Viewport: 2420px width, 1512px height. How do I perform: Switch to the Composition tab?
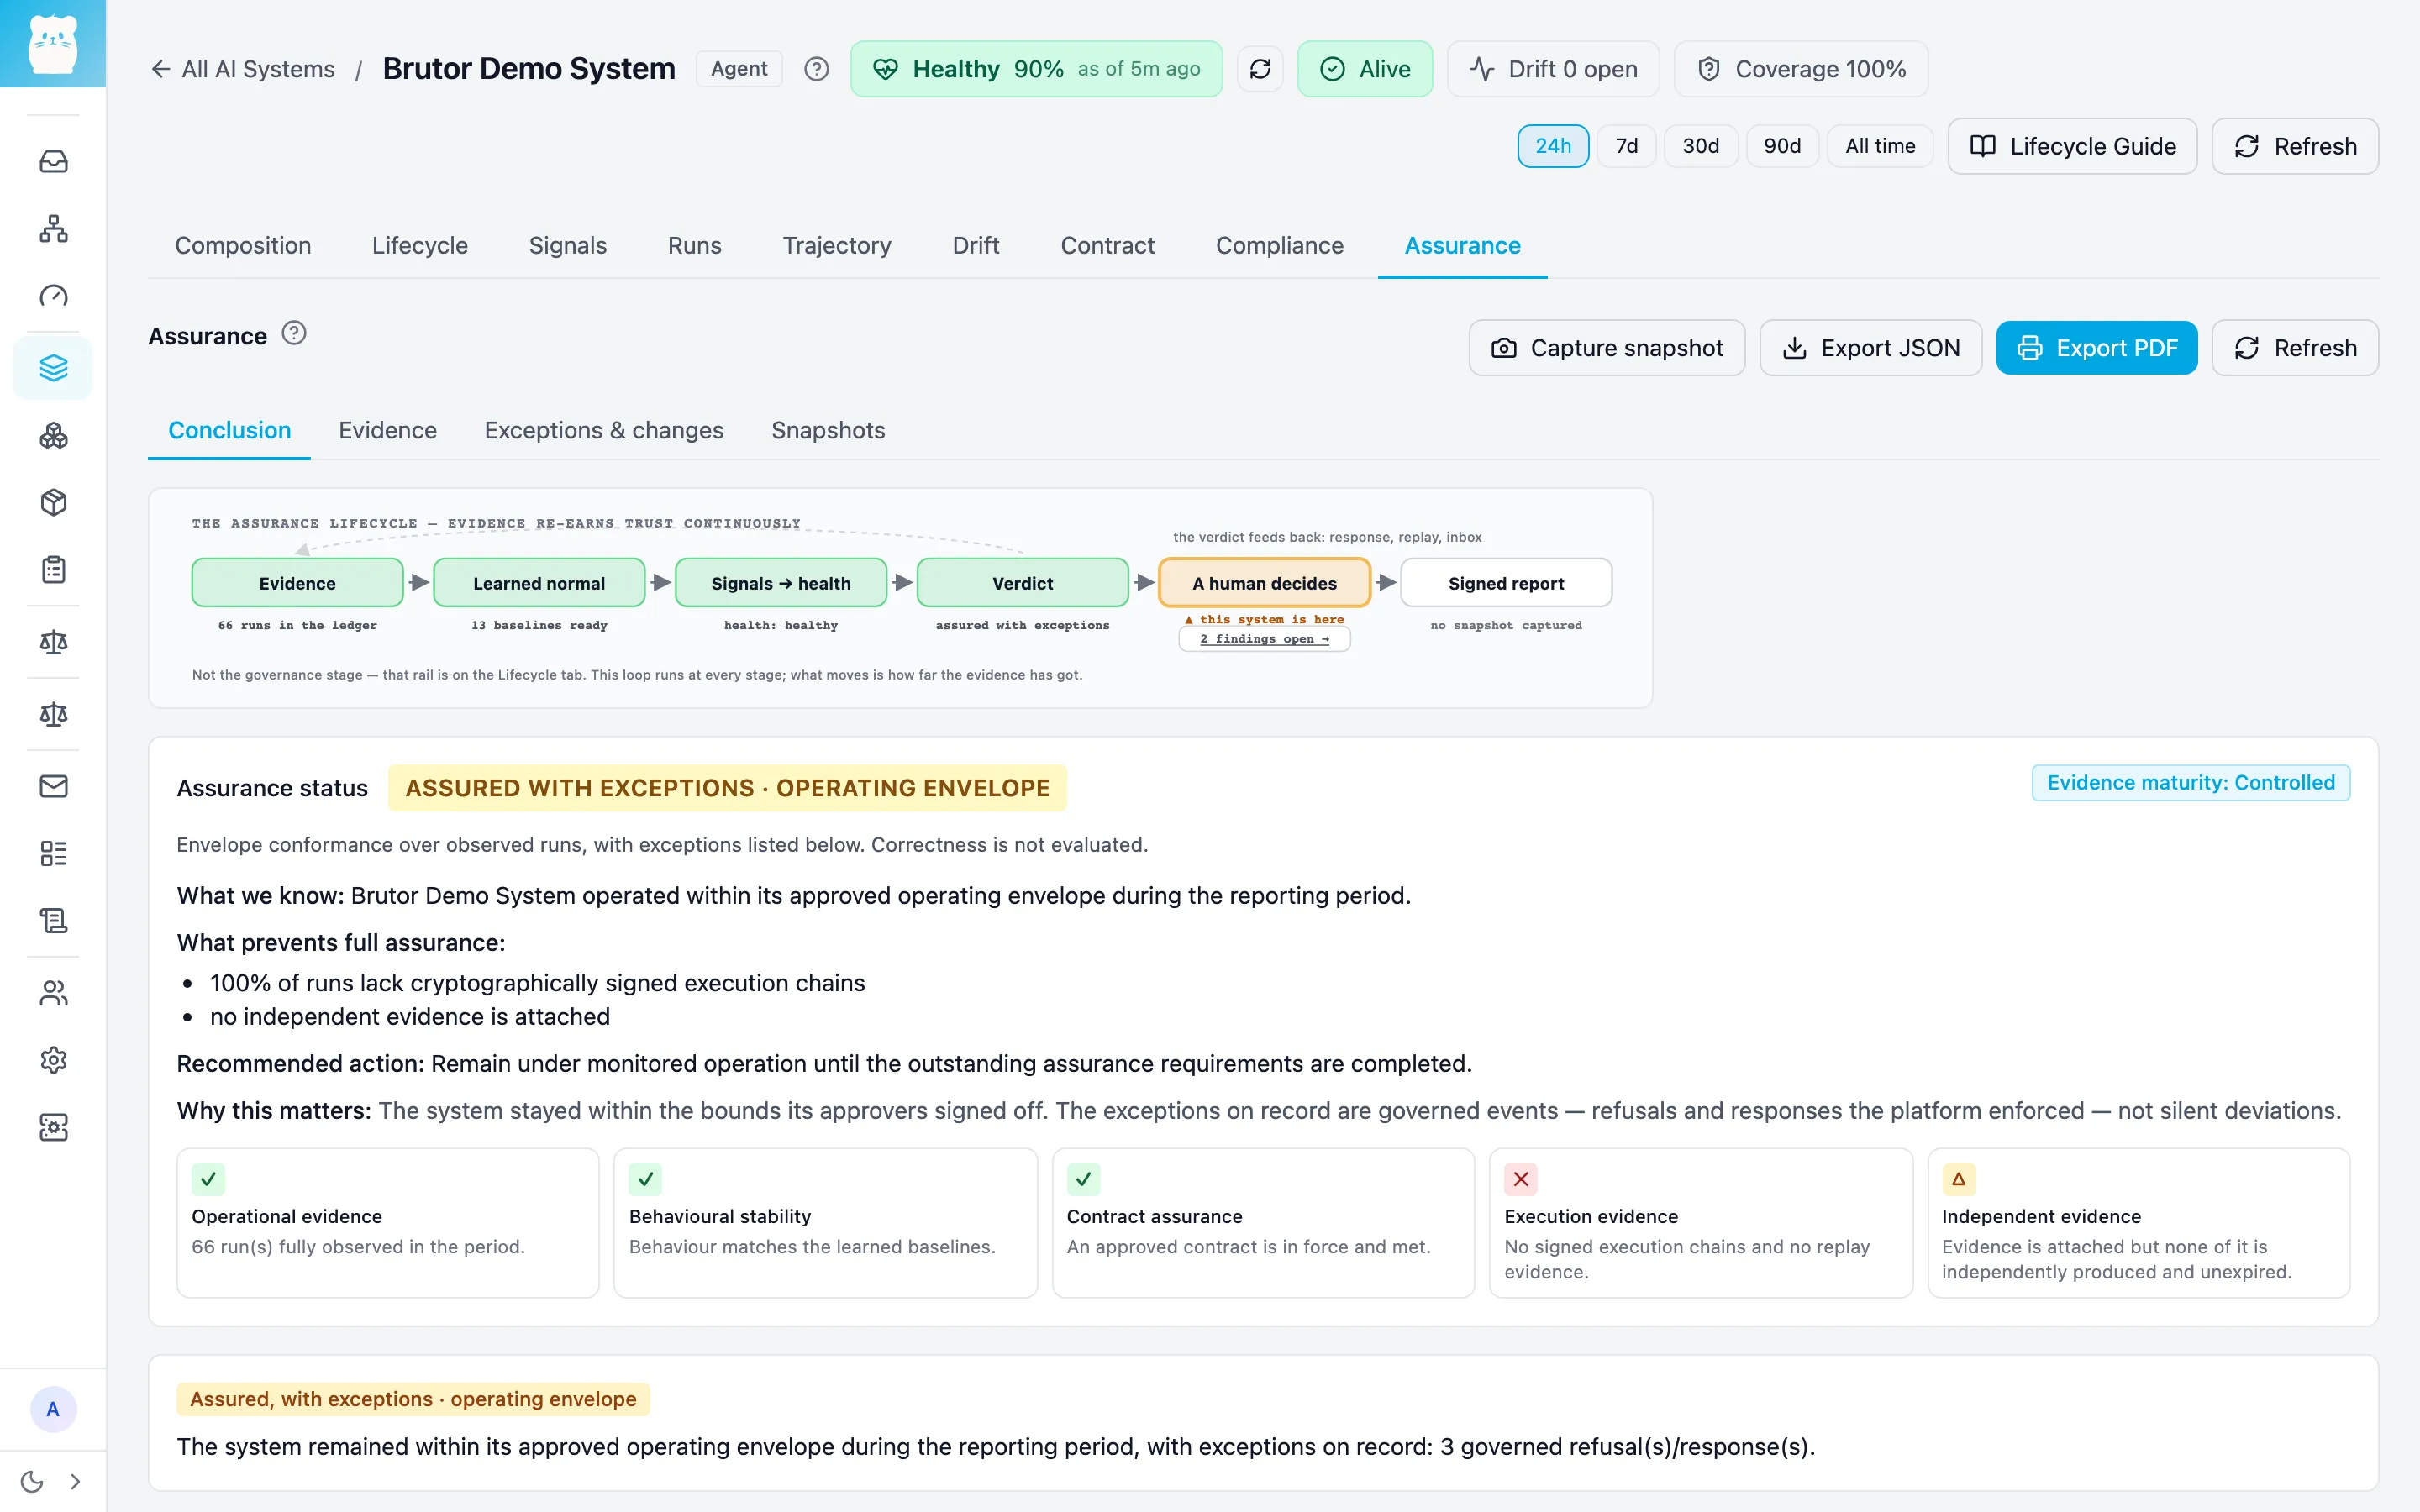coord(243,245)
